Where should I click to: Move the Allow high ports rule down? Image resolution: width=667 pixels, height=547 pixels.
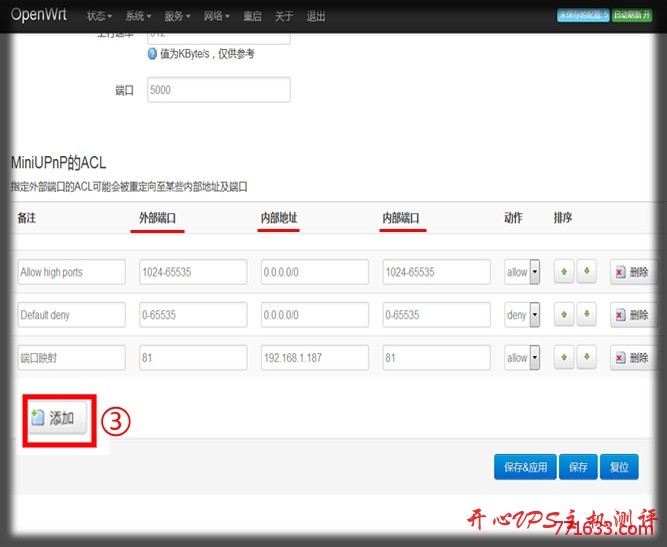click(x=587, y=272)
